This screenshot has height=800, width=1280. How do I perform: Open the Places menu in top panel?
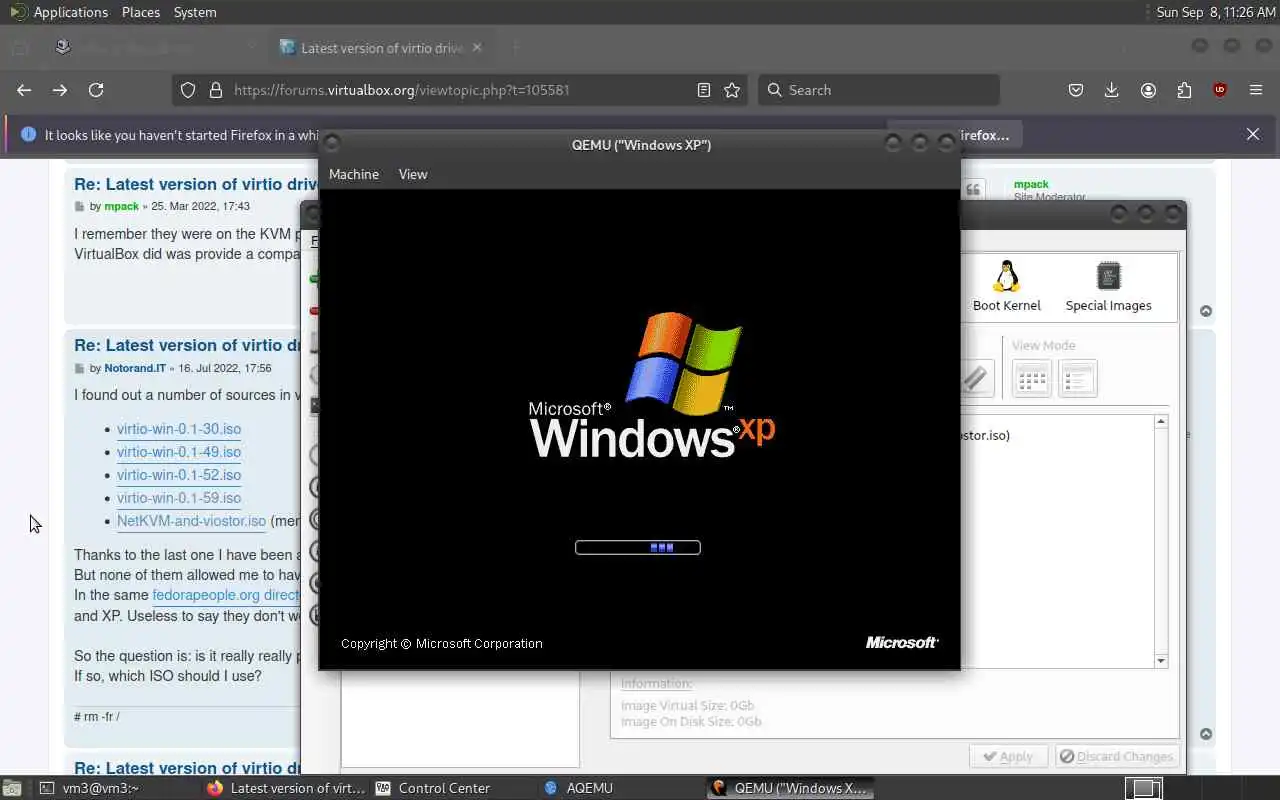tap(141, 12)
